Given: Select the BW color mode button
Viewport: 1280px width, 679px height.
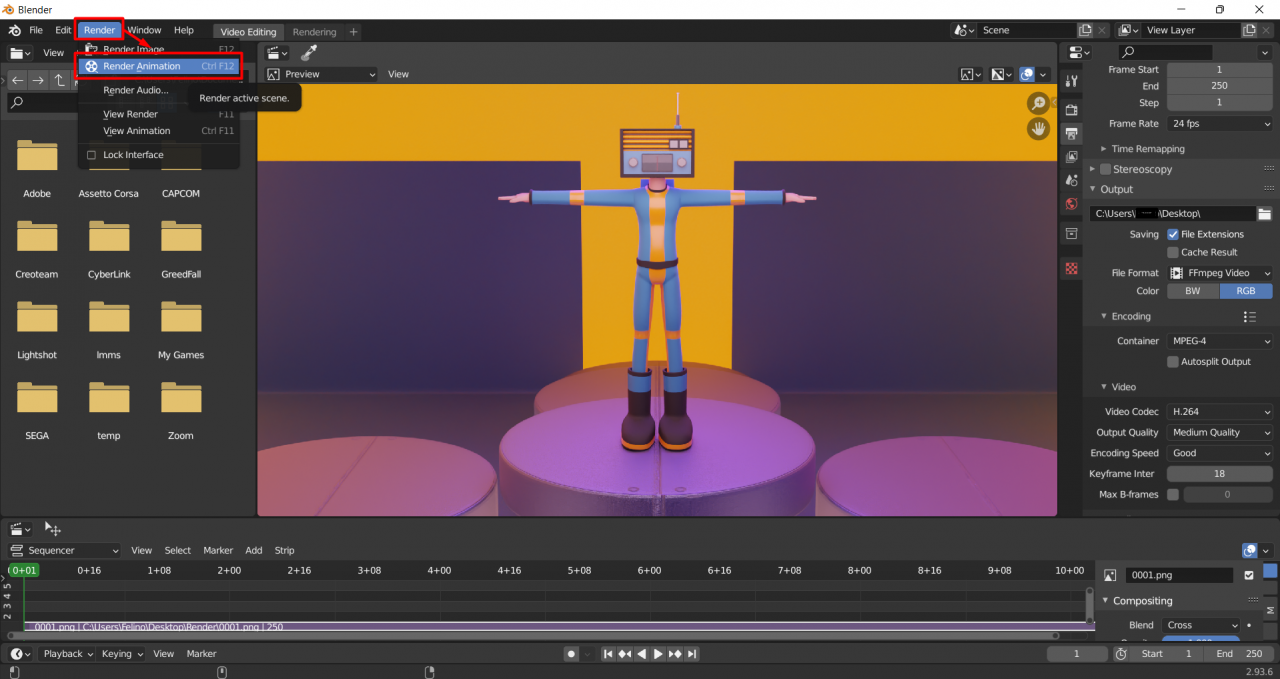Looking at the screenshot, I should pyautogui.click(x=1193, y=291).
